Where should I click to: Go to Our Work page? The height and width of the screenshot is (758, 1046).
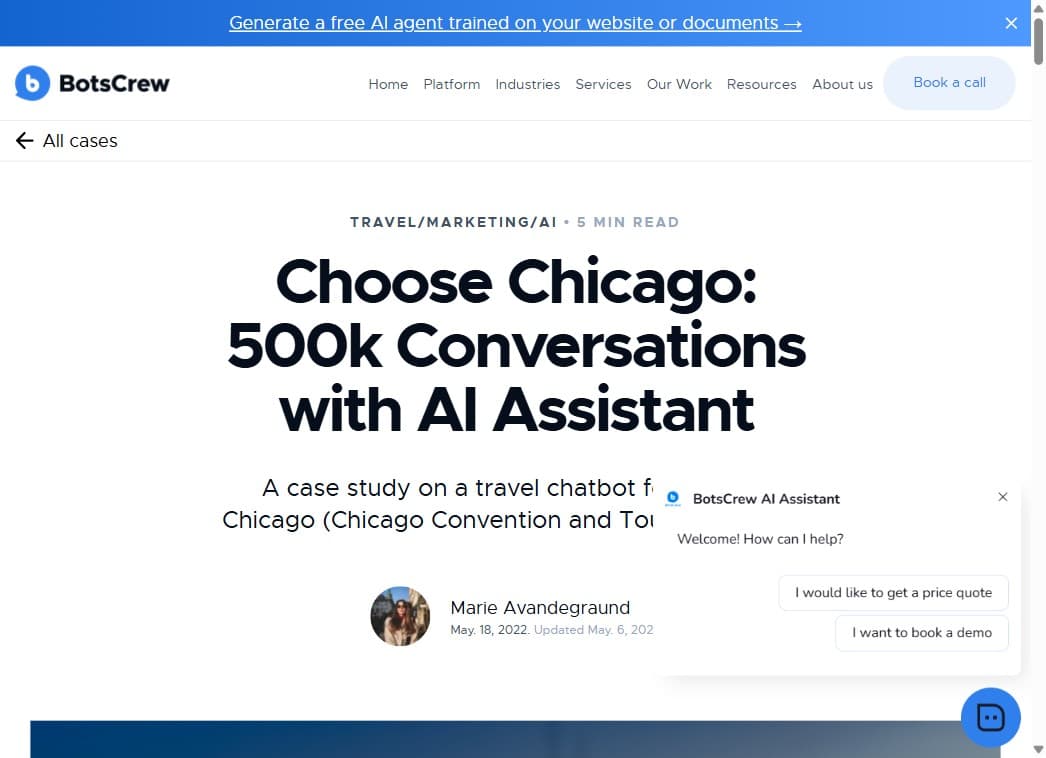tap(678, 84)
